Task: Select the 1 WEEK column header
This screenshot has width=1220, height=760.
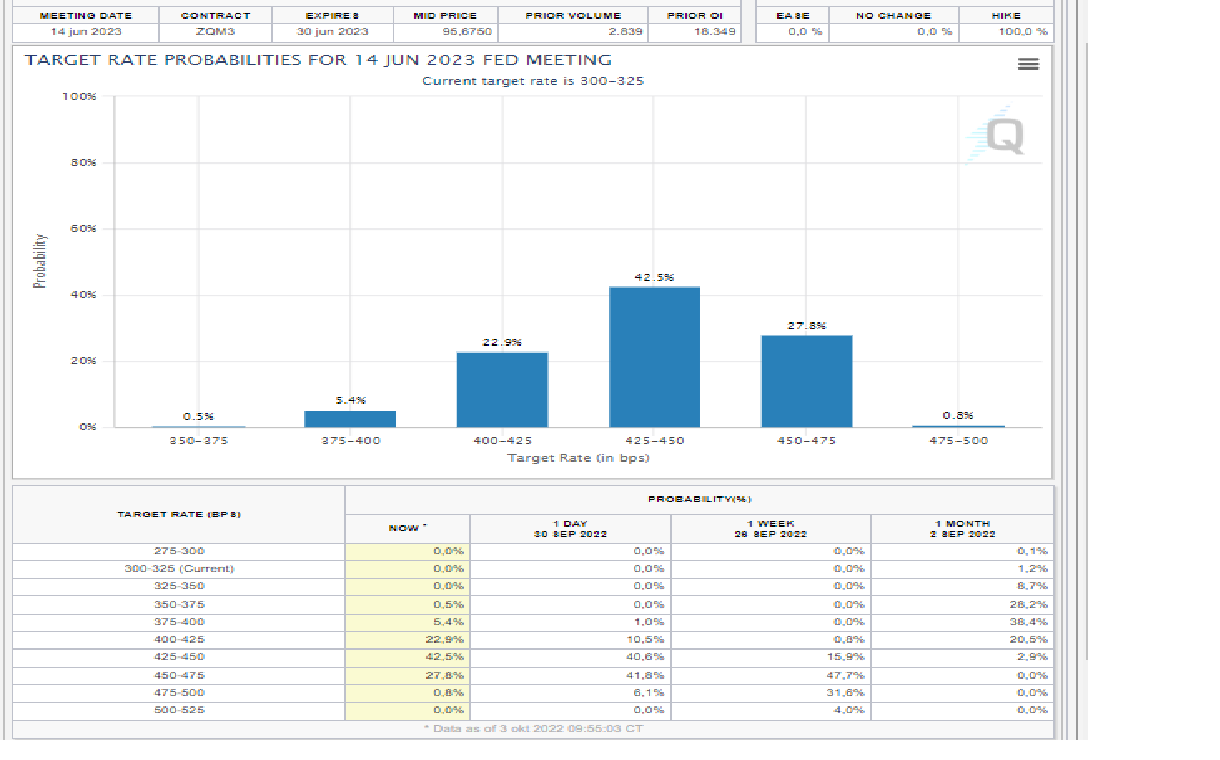Action: point(770,528)
